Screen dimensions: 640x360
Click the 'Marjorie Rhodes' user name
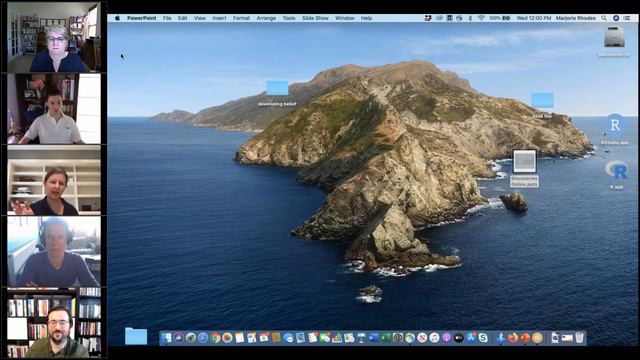(576, 18)
